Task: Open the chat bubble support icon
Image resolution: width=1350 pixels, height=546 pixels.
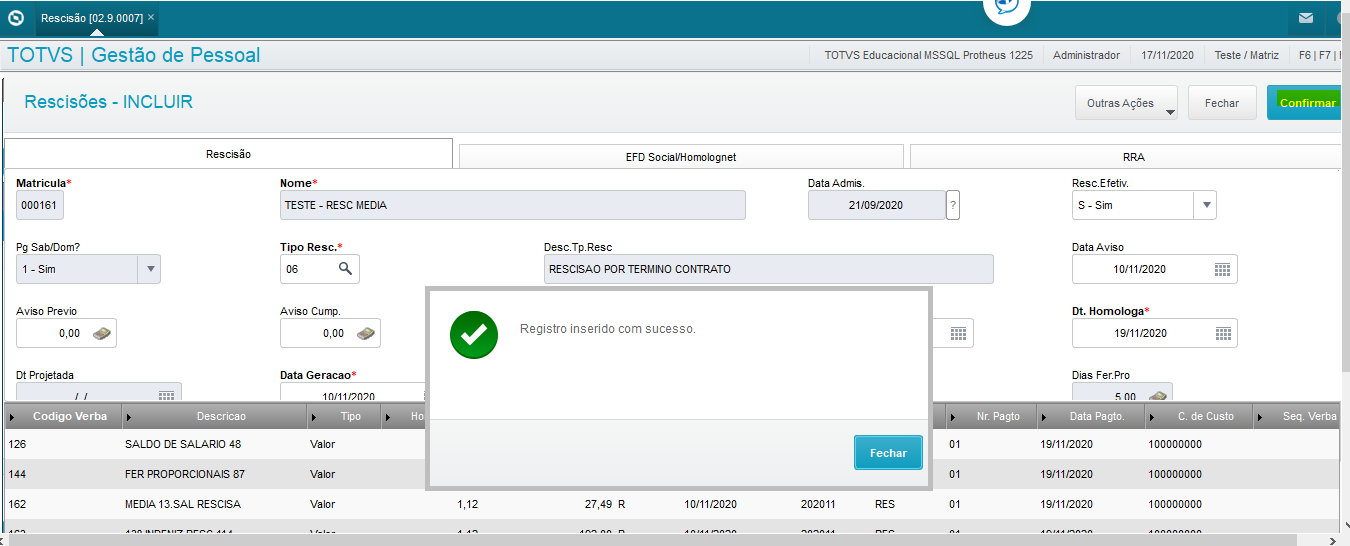Action: (x=1005, y=8)
